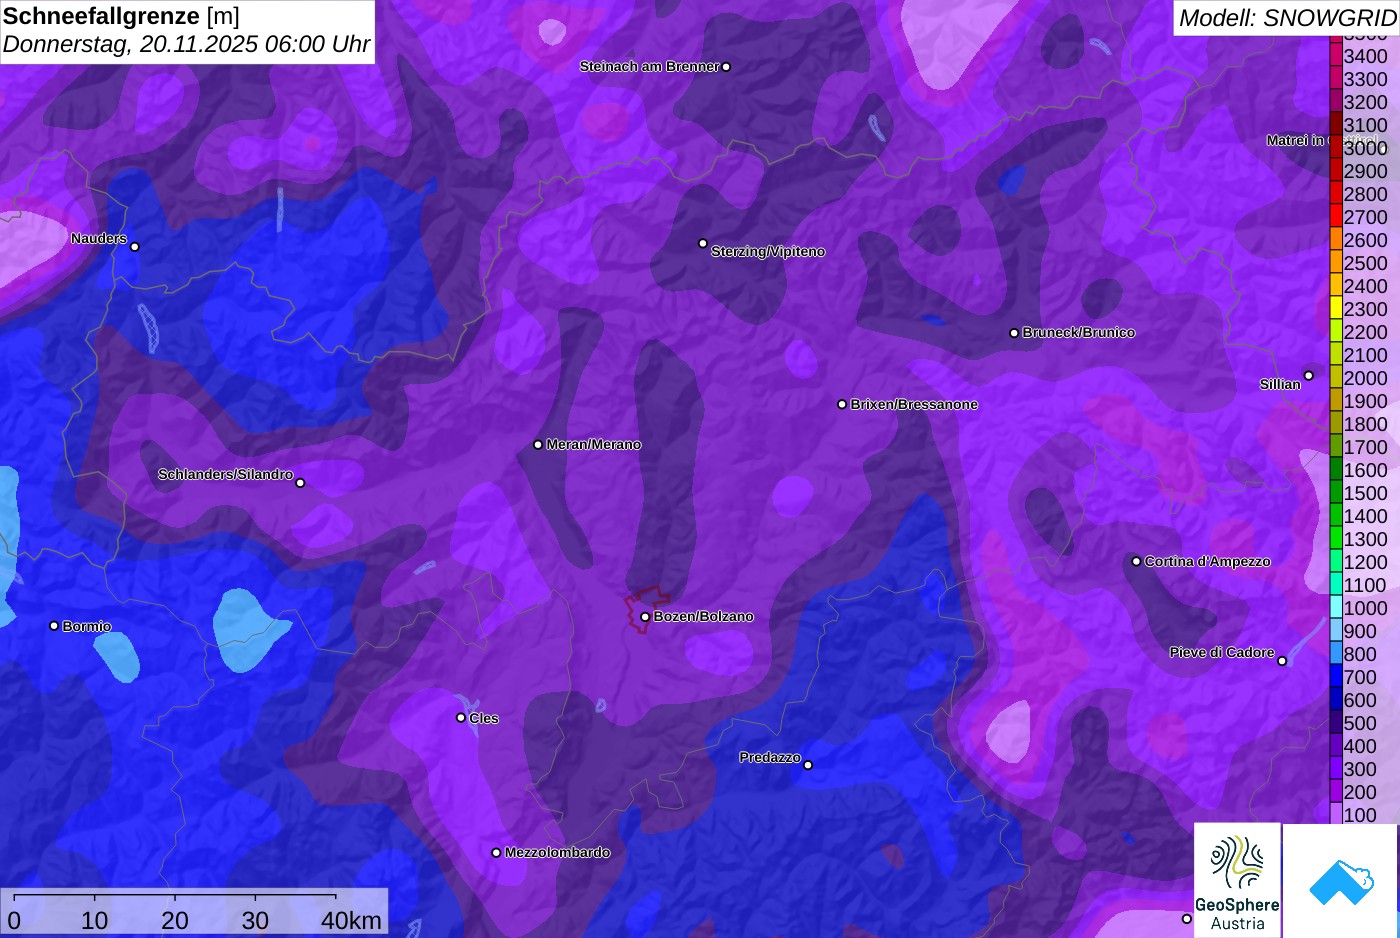Image resolution: width=1400 pixels, height=938 pixels.
Task: Click the 100 legend value
Action: 1360,815
